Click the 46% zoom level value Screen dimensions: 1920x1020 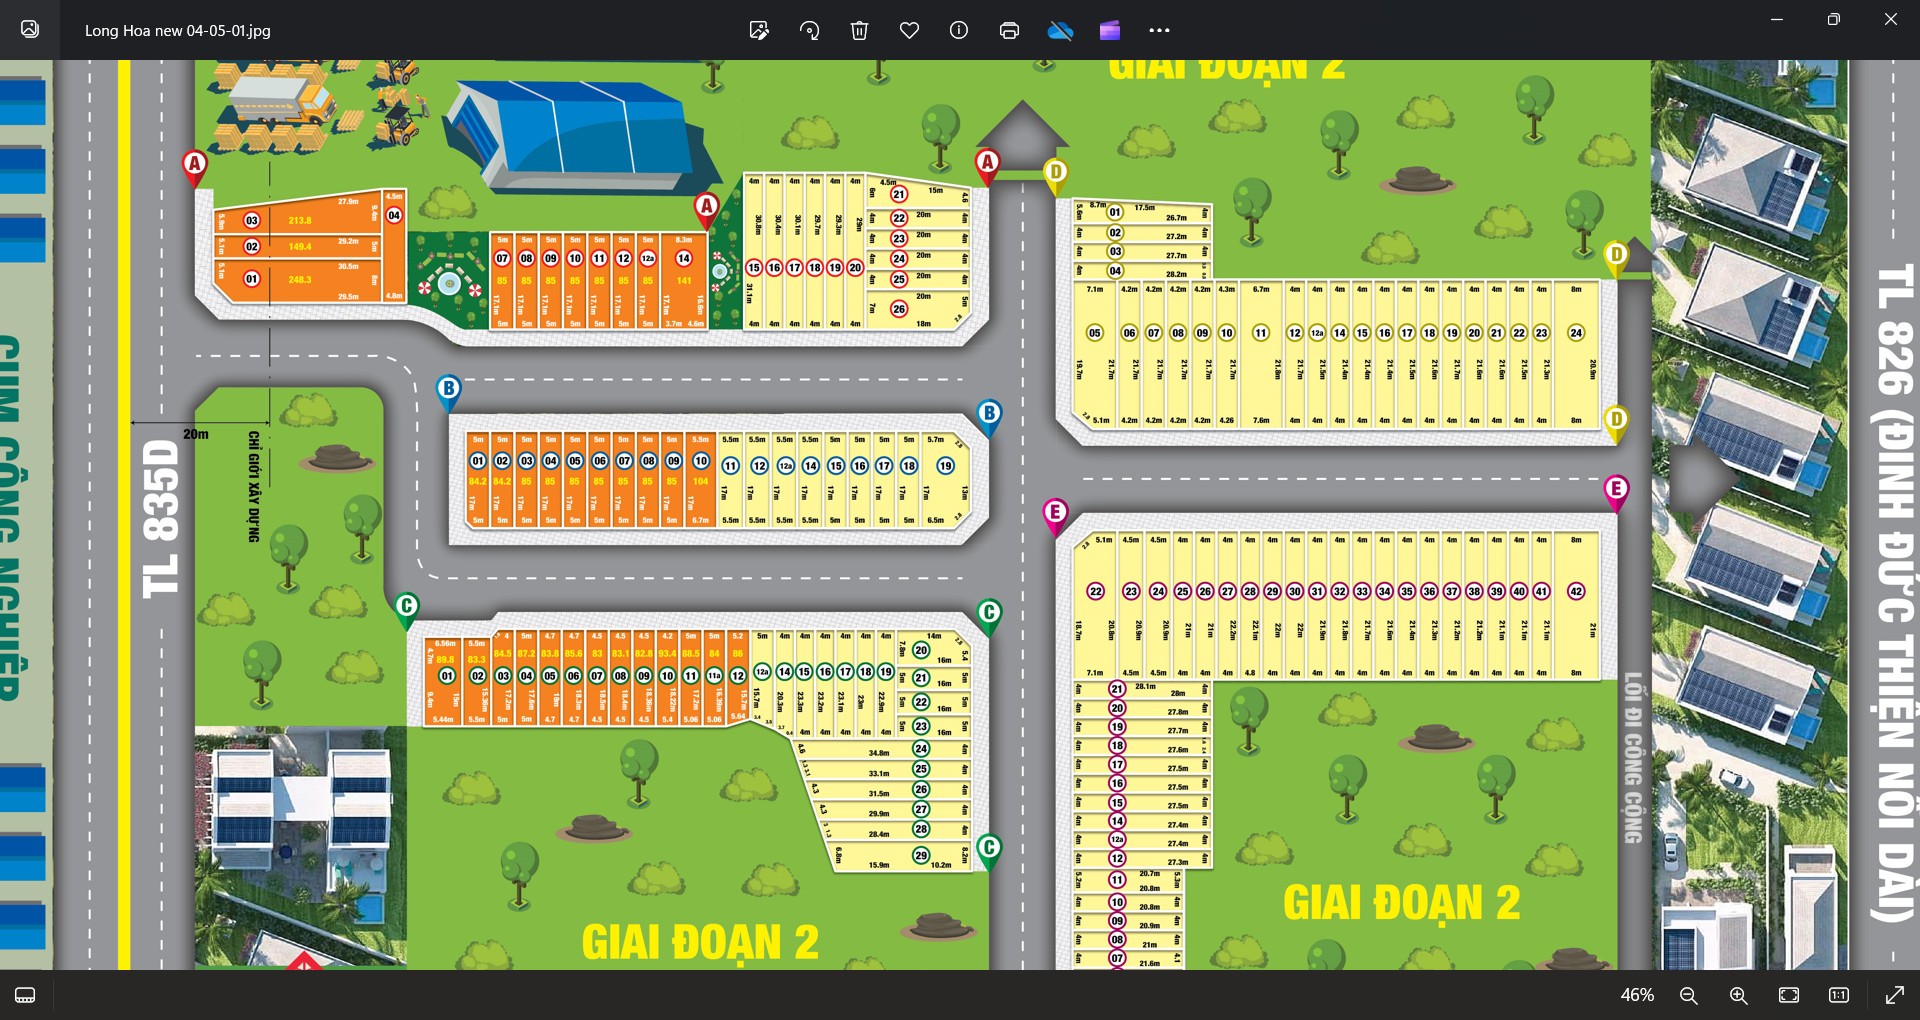(1637, 995)
